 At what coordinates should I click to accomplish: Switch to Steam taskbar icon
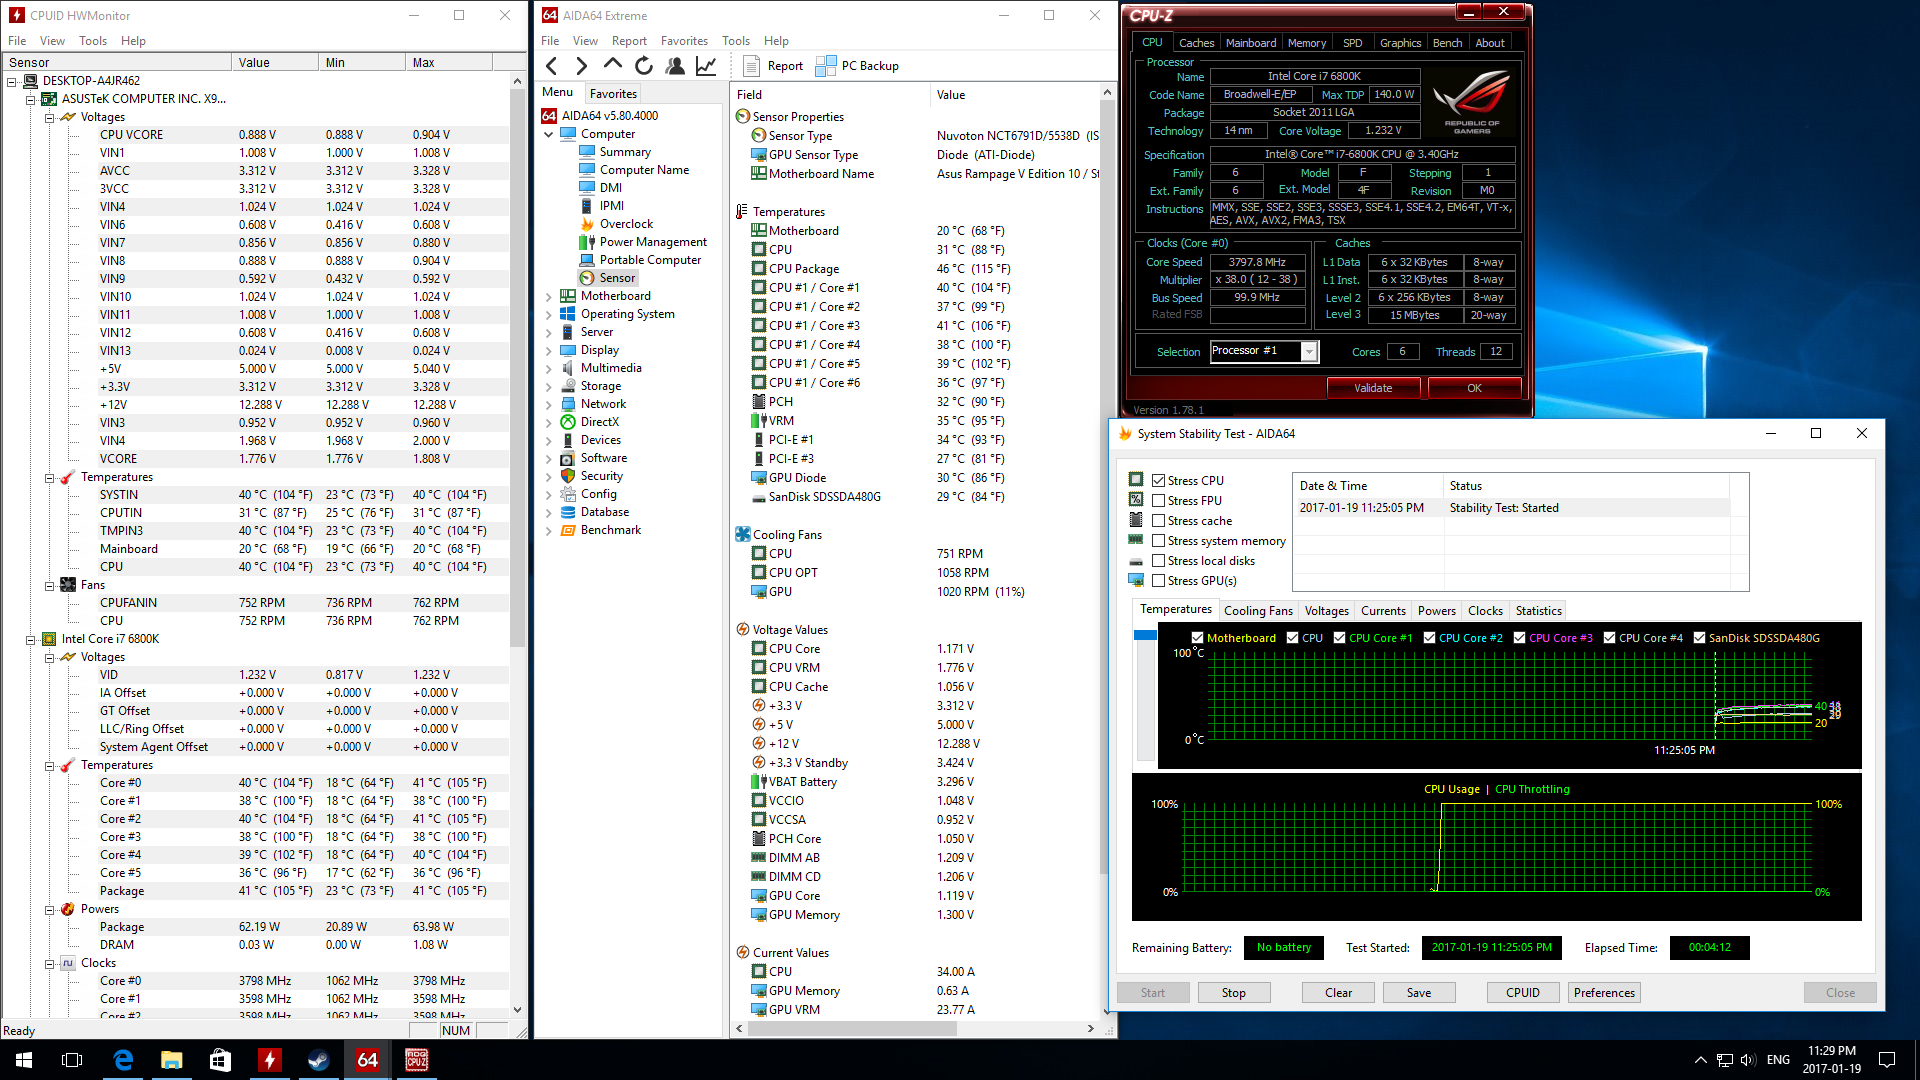pos(319,1060)
